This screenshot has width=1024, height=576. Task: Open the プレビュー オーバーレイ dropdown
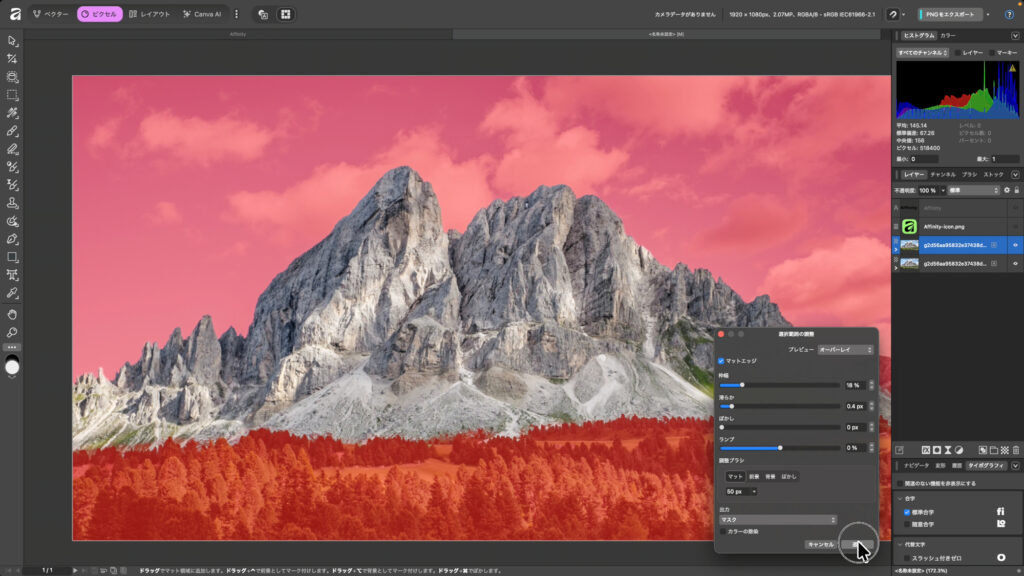coord(845,350)
